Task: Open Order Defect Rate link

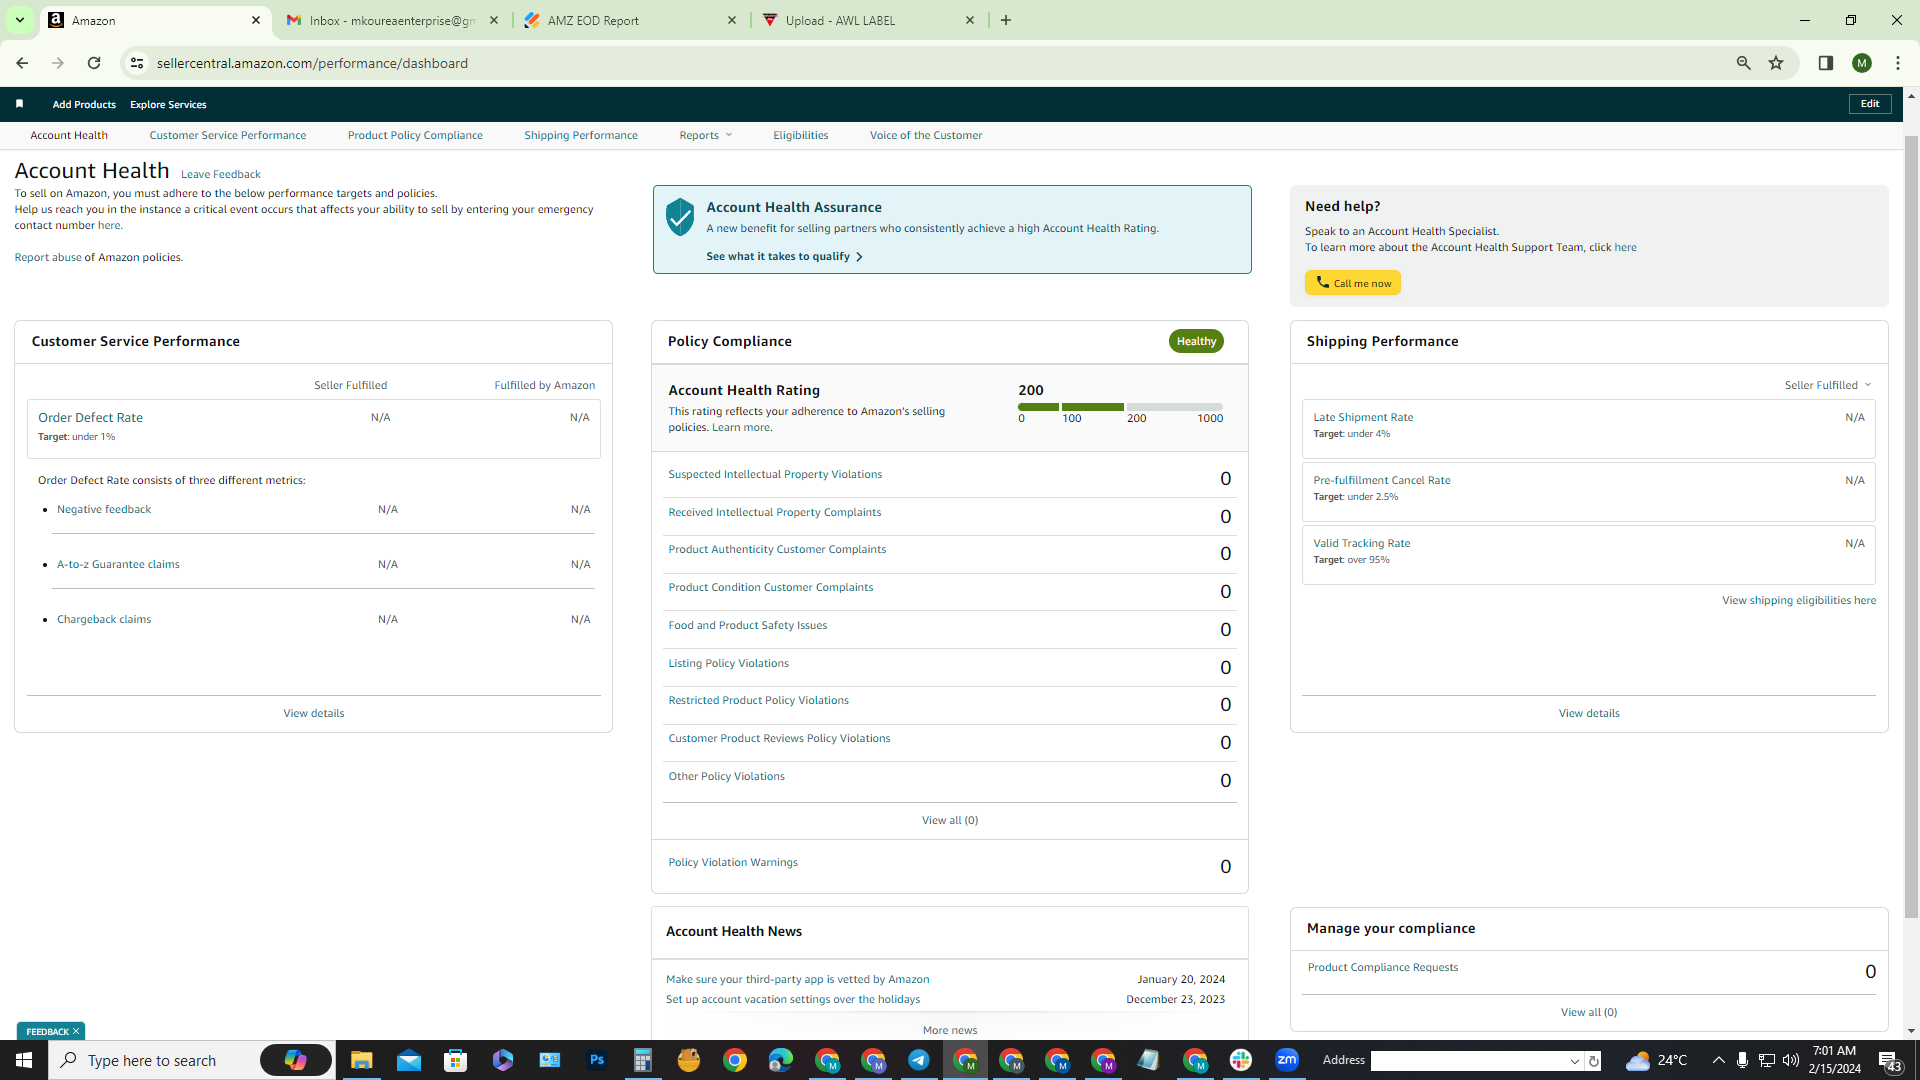Action: tap(90, 417)
